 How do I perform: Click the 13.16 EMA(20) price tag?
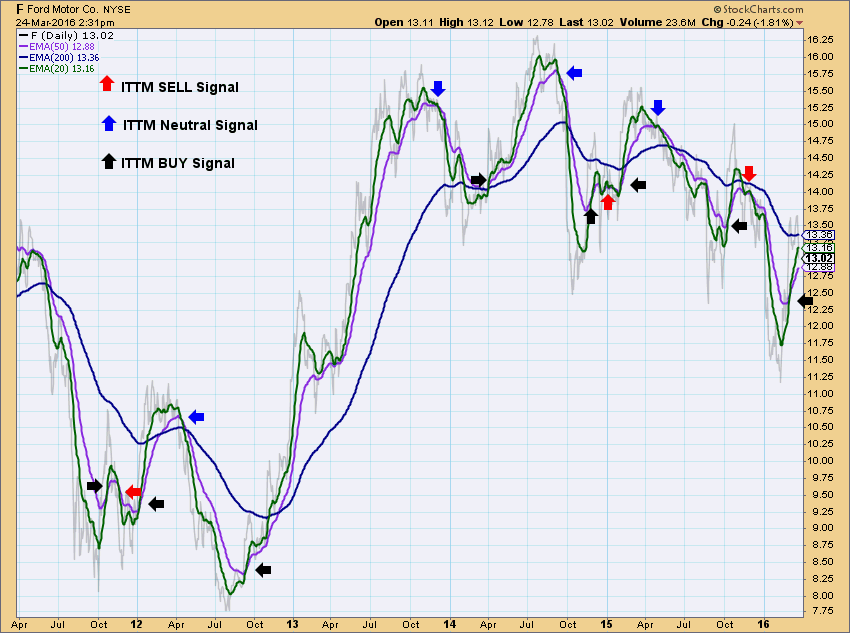click(818, 248)
